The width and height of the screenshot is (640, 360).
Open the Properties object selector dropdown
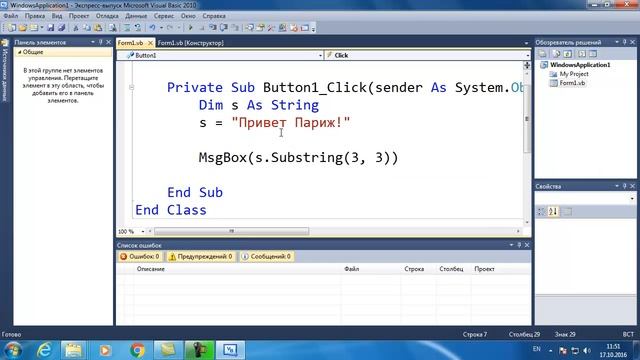632,198
